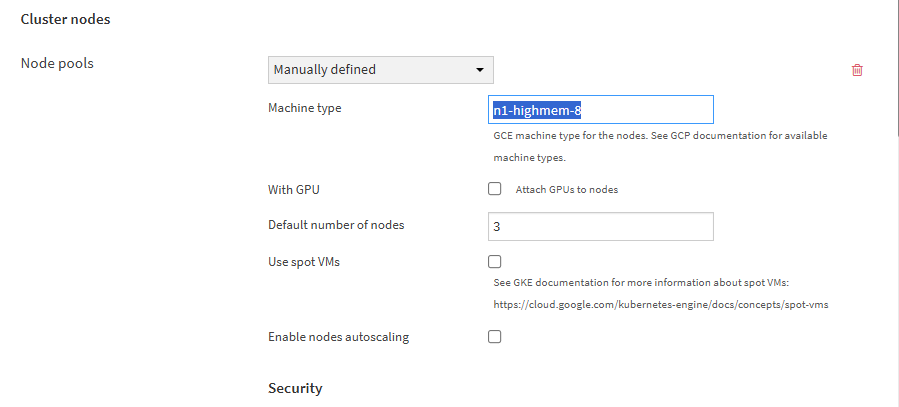This screenshot has width=899, height=407.
Task: Click the Cluster nodes section heading
Action: click(x=65, y=19)
